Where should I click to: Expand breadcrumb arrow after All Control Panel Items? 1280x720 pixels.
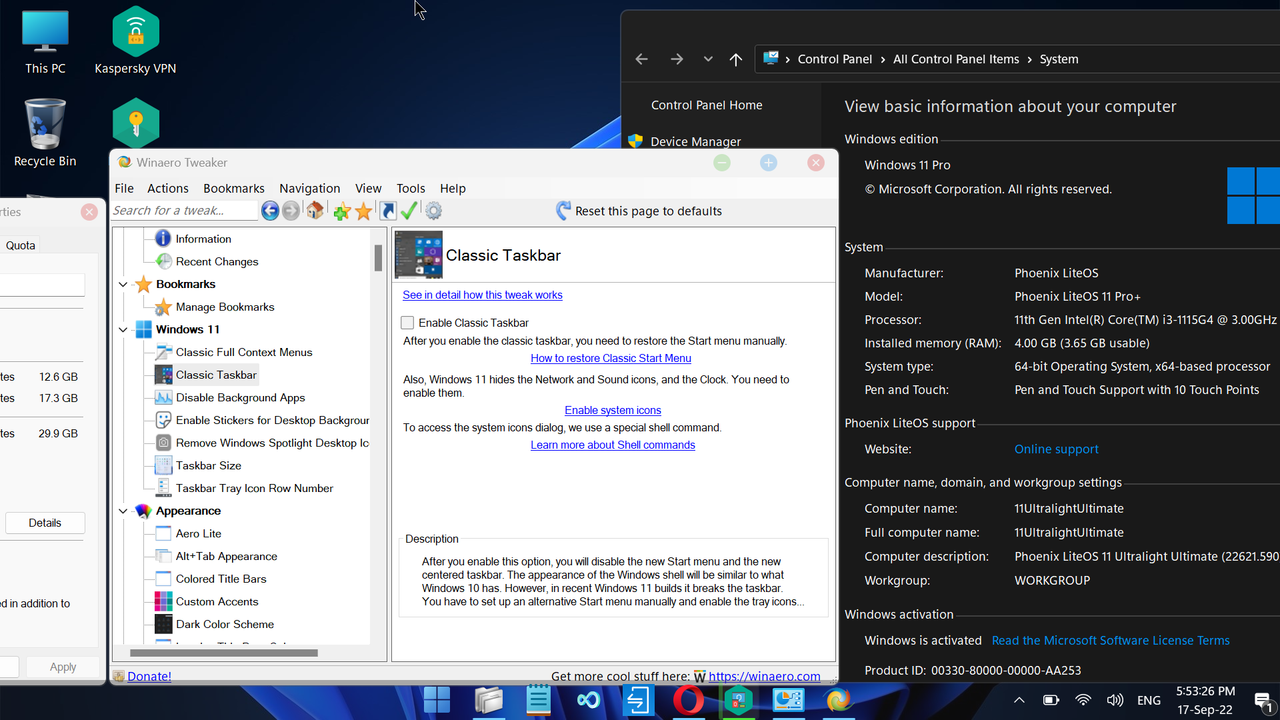(x=1029, y=59)
